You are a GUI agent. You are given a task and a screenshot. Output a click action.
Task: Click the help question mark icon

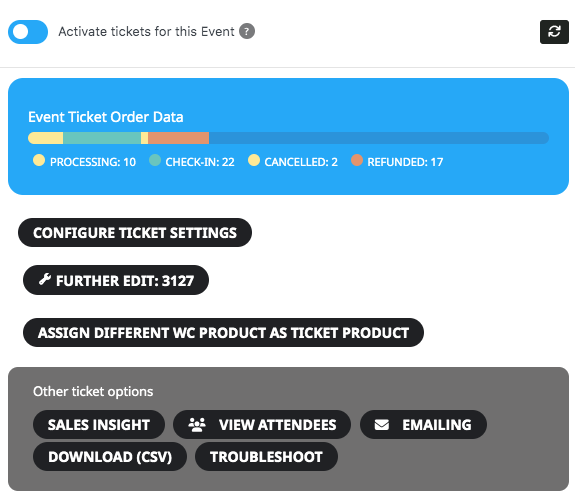point(247,31)
